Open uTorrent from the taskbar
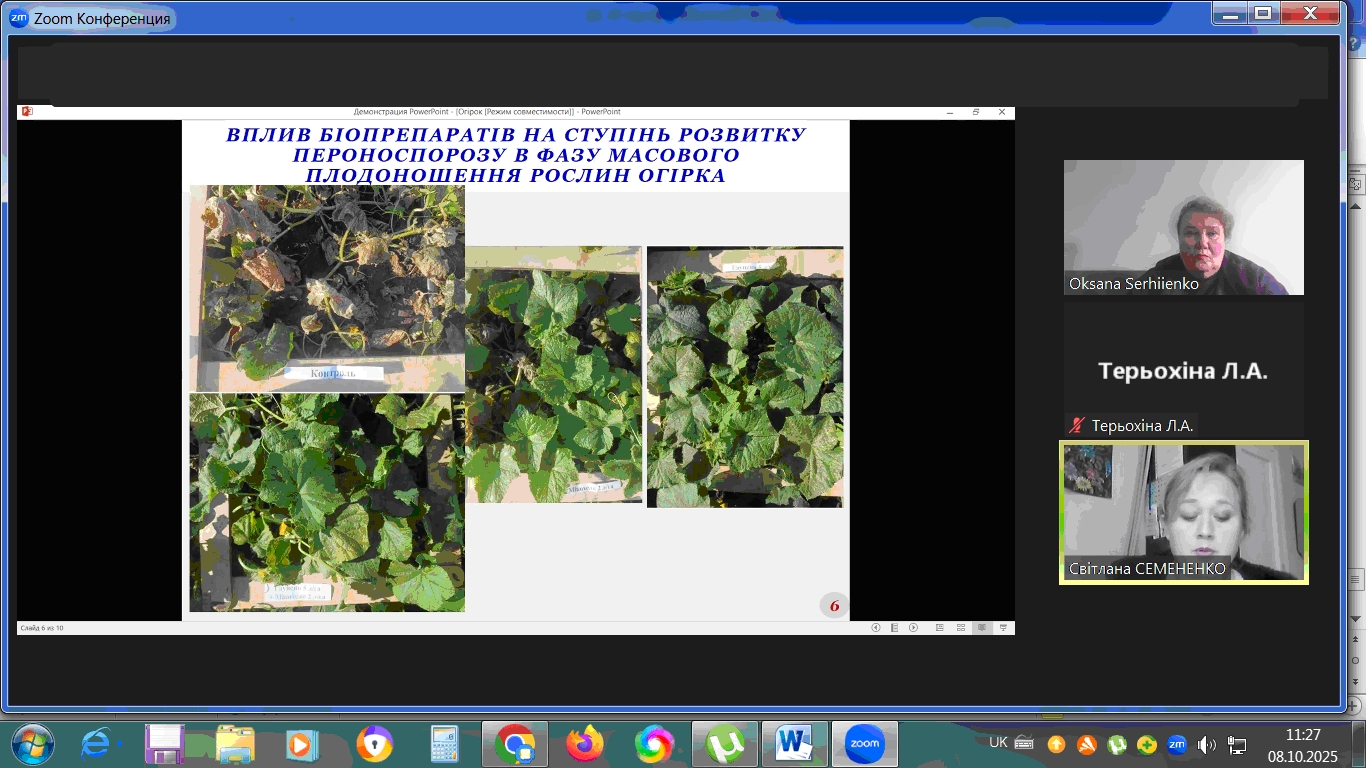The image size is (1366, 768). [x=725, y=744]
